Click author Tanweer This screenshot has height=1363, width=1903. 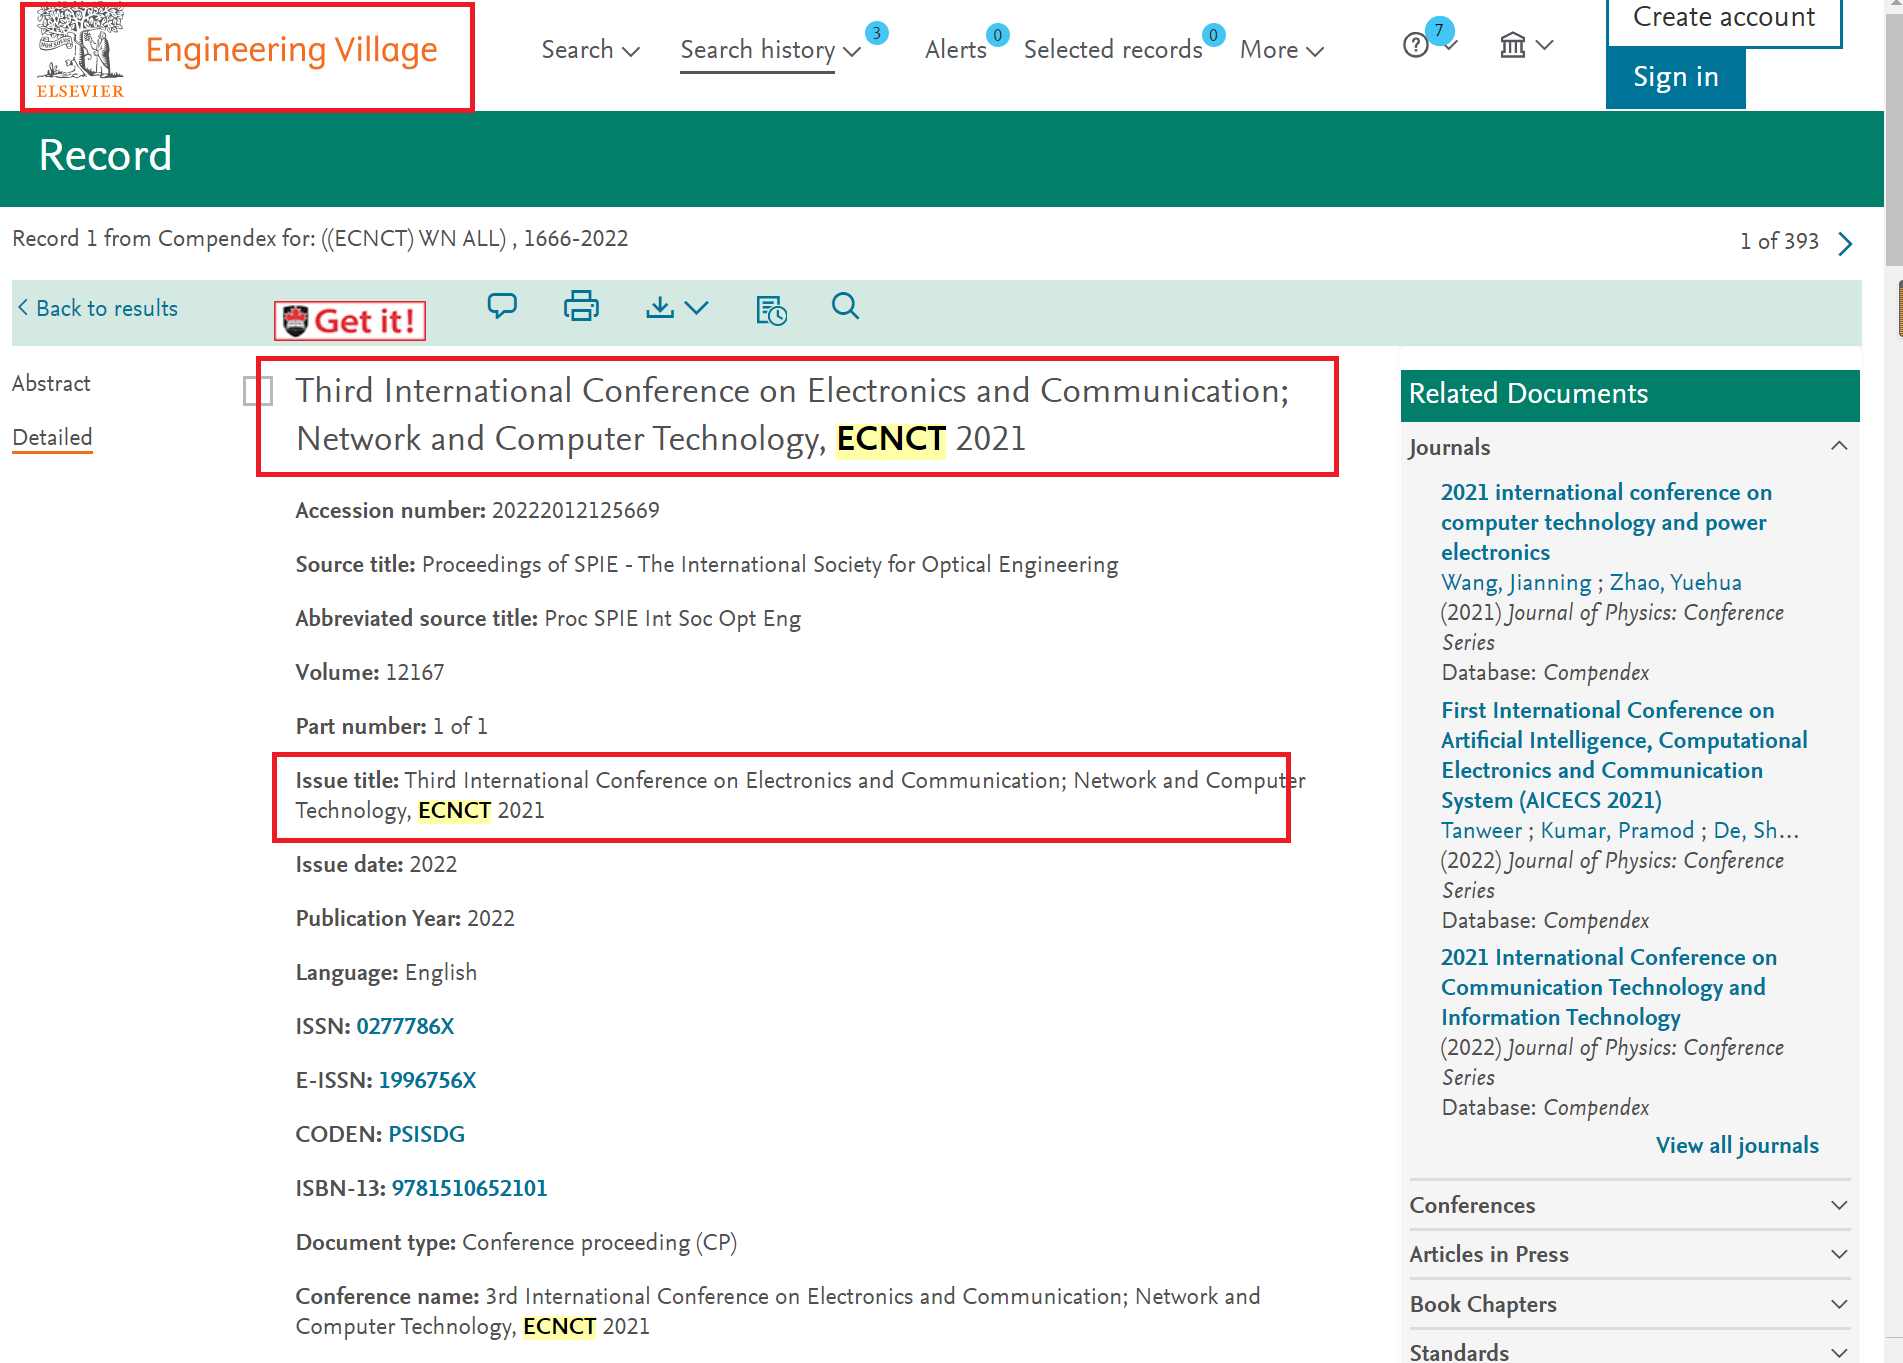(1481, 830)
